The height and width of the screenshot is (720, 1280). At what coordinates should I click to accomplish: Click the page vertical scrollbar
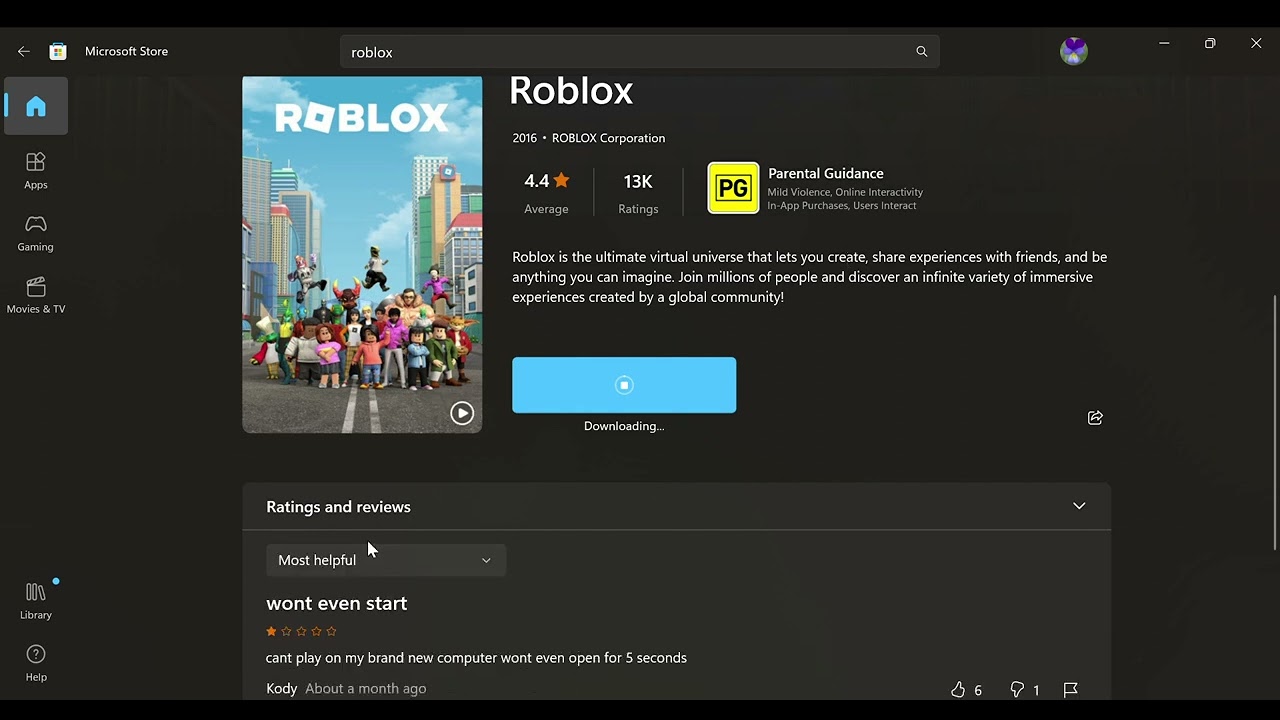click(1274, 422)
